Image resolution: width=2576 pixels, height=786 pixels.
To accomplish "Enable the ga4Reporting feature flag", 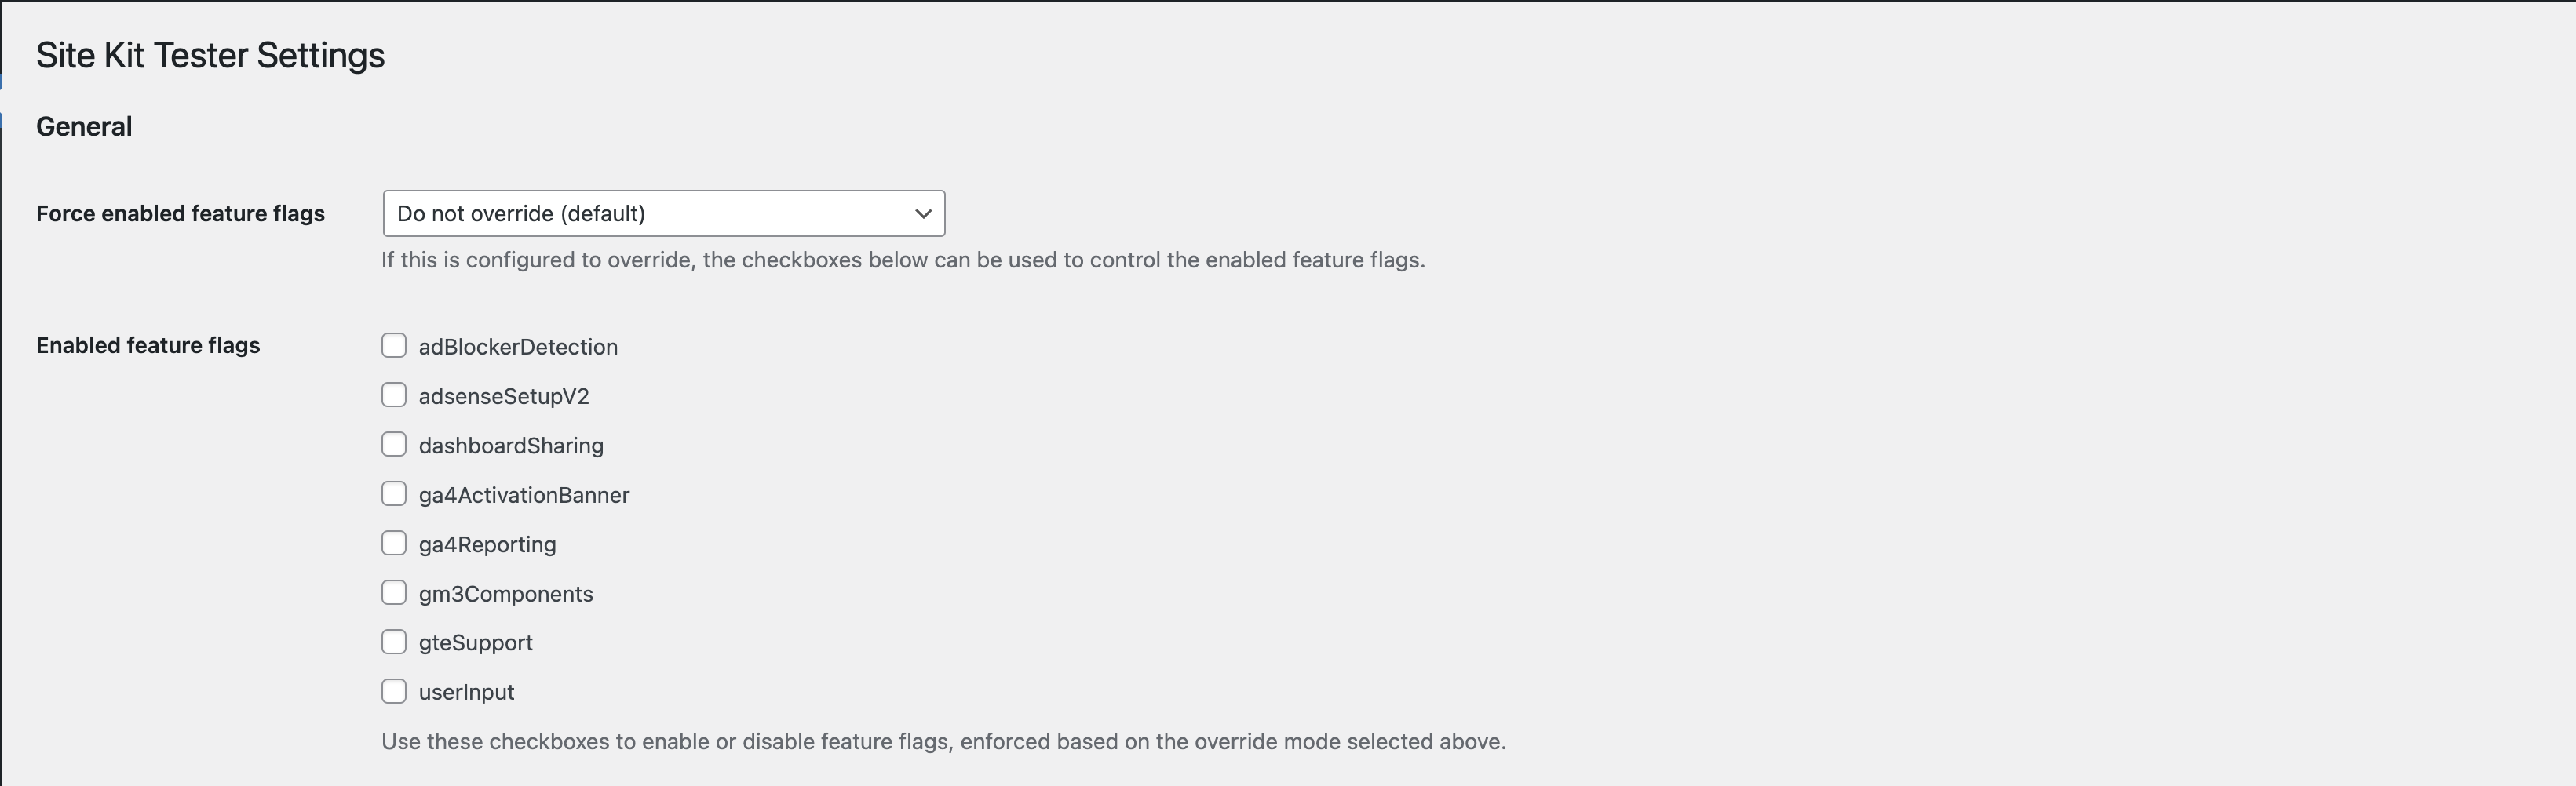I will [394, 542].
